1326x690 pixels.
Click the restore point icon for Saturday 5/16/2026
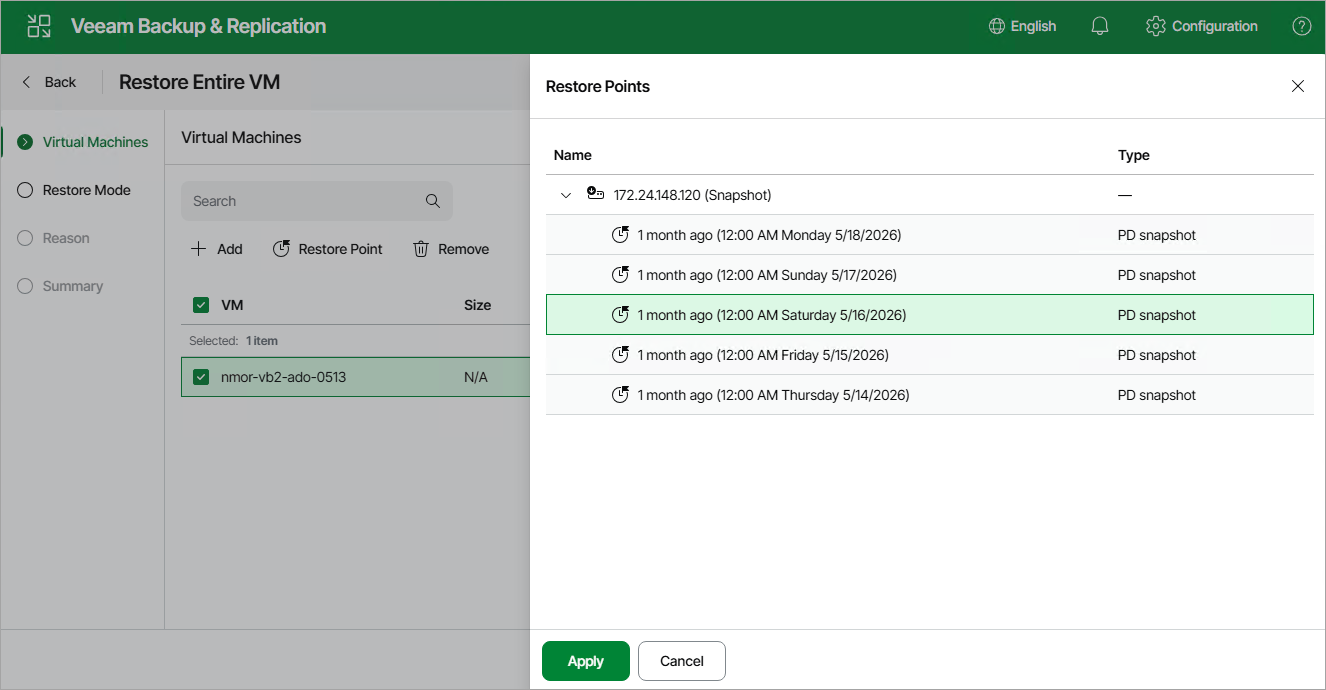pyautogui.click(x=620, y=315)
